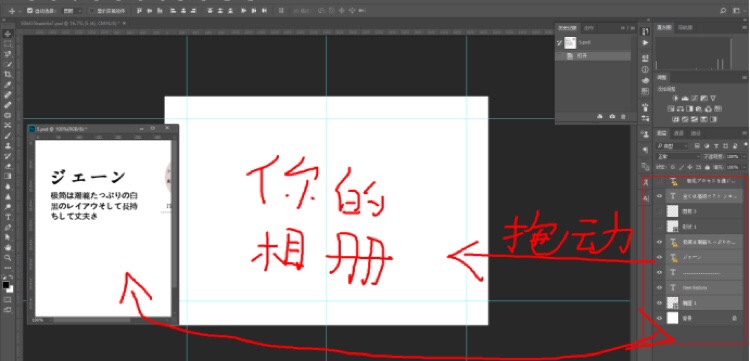Select the Crop tool
The height and width of the screenshot is (361, 750).
click(8, 75)
